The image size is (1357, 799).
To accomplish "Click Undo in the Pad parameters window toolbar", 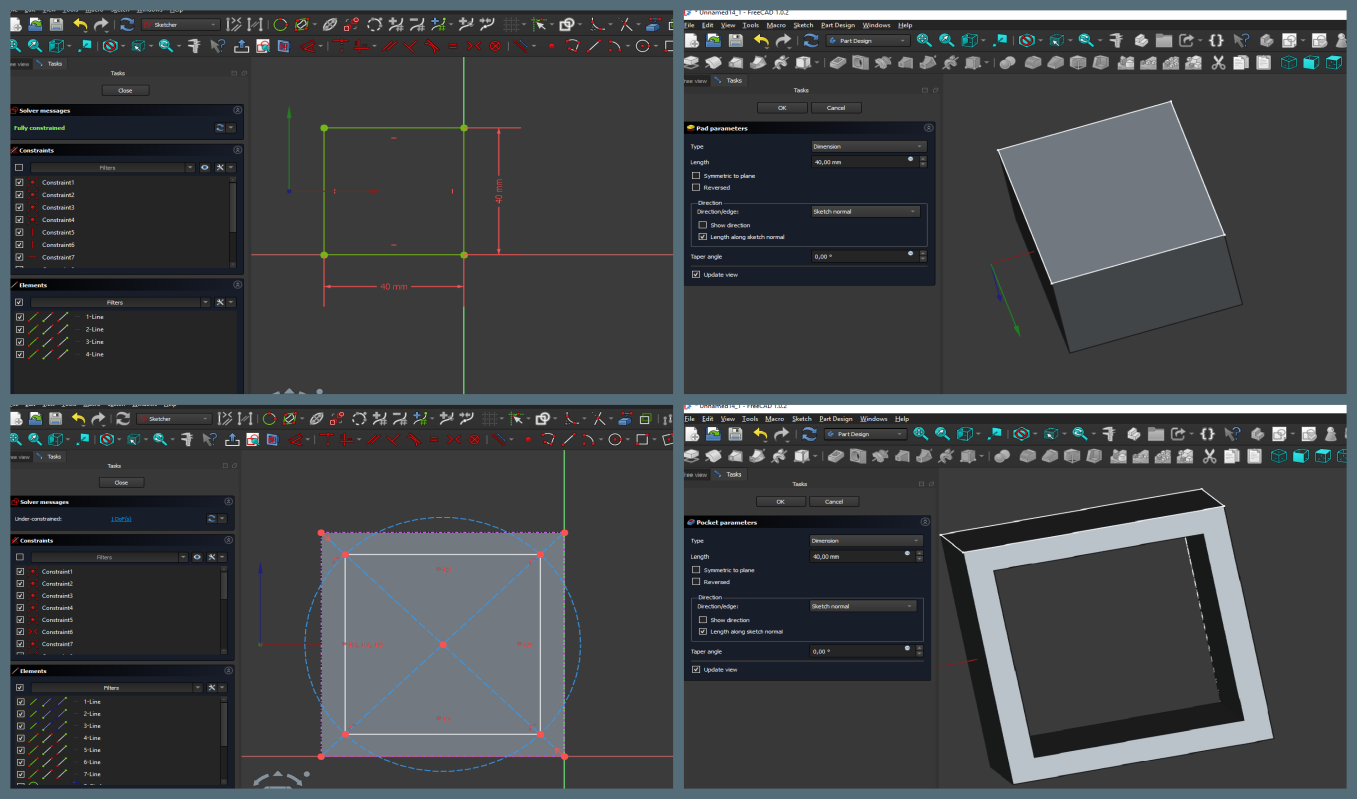I will click(762, 40).
